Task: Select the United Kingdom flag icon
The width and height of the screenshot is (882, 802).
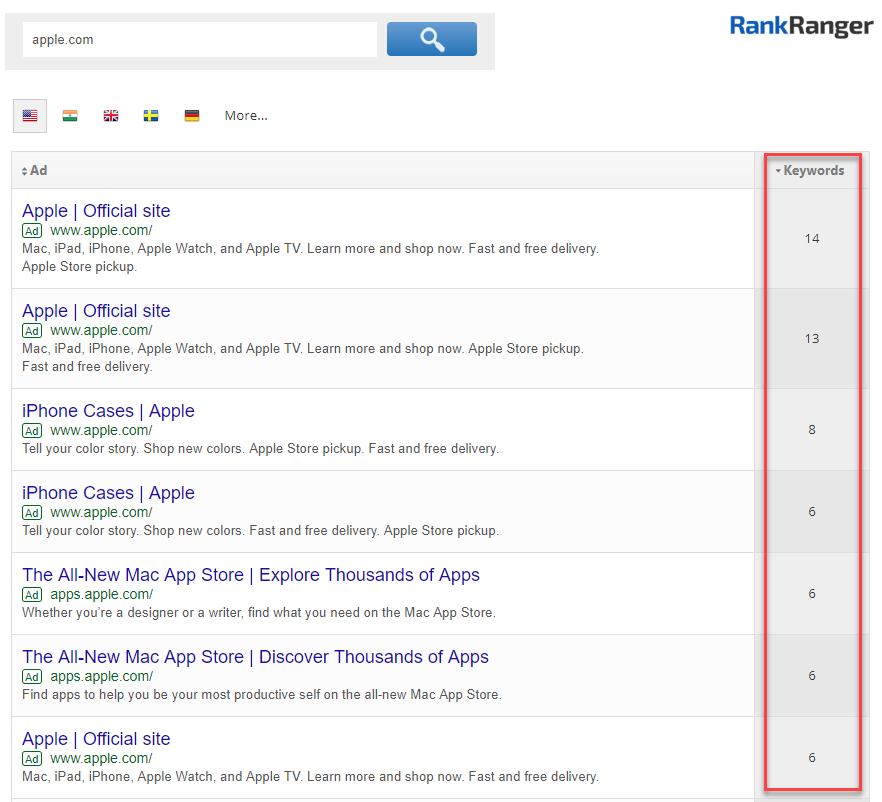Action: (111, 116)
